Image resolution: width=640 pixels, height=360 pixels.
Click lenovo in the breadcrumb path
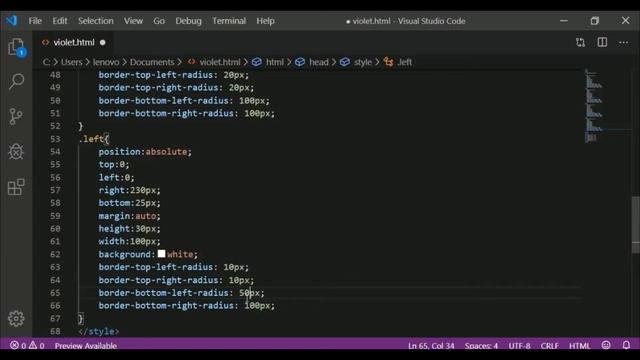(x=106, y=62)
